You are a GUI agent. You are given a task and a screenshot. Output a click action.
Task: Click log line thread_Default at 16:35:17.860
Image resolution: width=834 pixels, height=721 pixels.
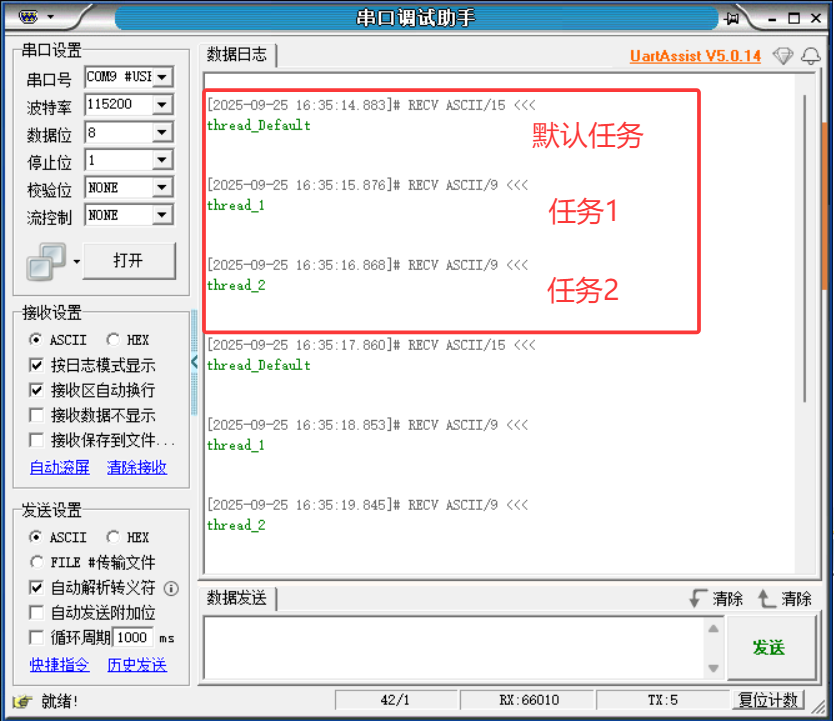(x=259, y=365)
